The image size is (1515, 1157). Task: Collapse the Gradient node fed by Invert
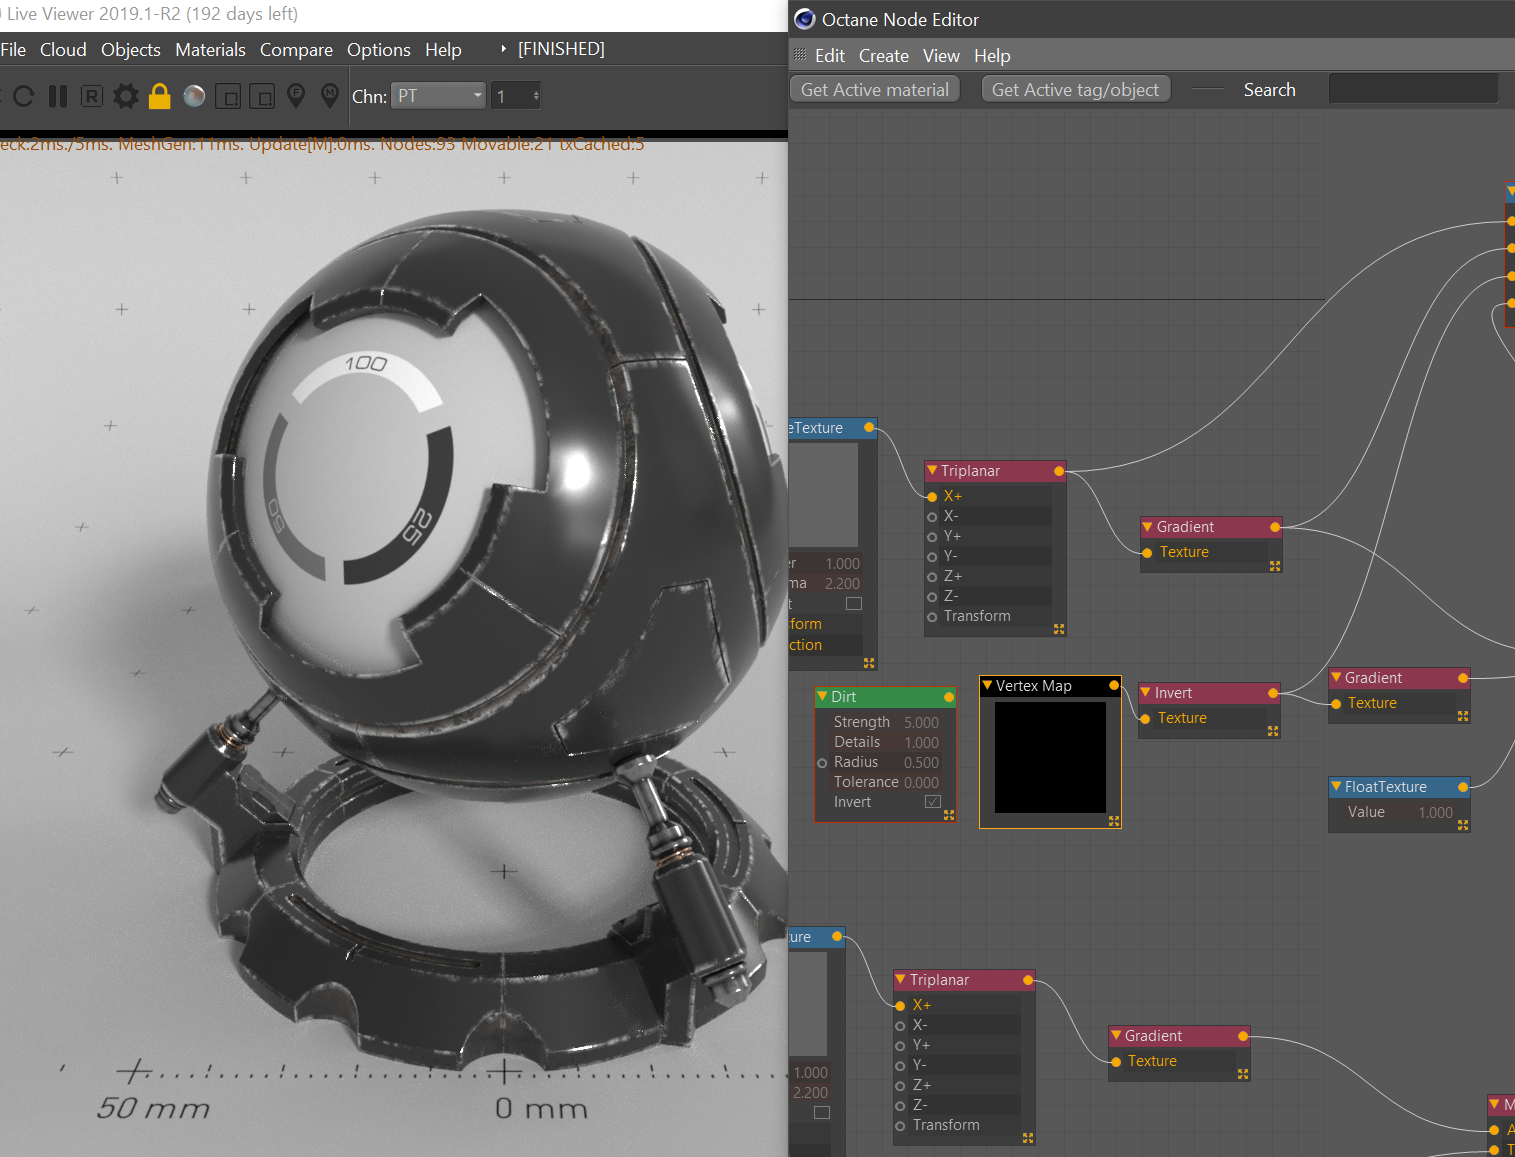(x=1336, y=678)
